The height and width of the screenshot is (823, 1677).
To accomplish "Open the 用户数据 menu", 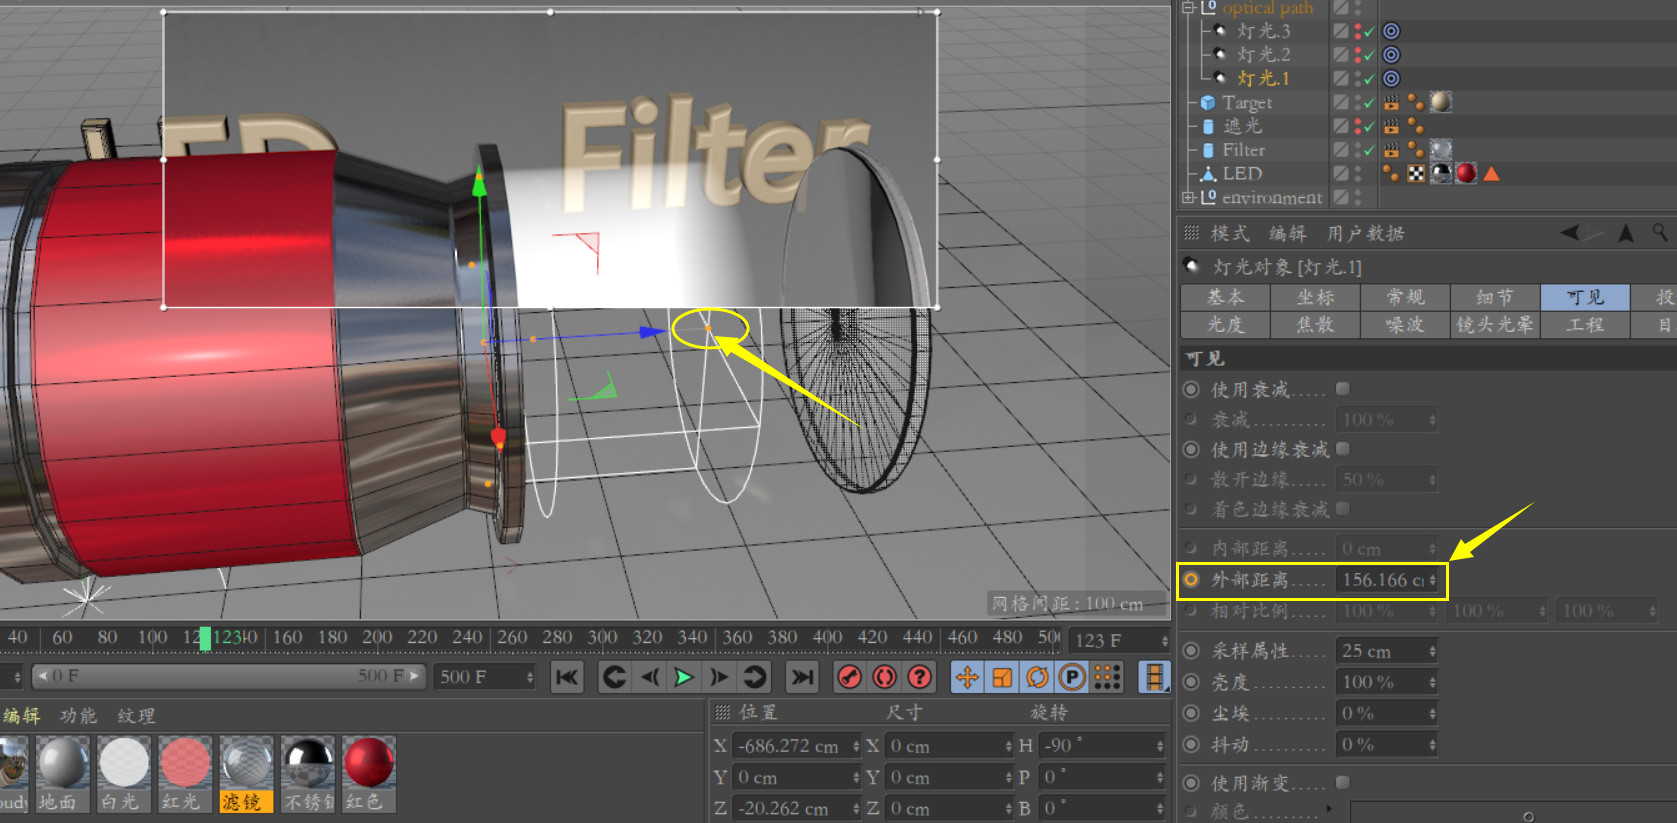I will click(x=1366, y=233).
